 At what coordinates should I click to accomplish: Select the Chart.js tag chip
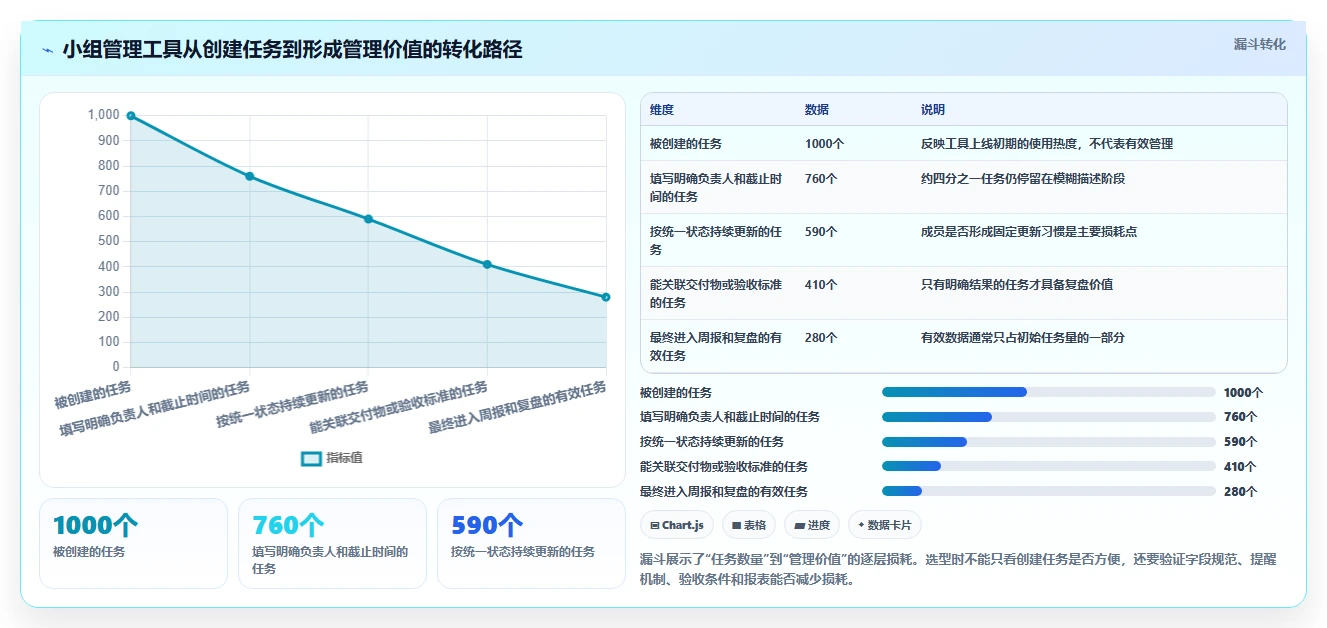click(677, 525)
